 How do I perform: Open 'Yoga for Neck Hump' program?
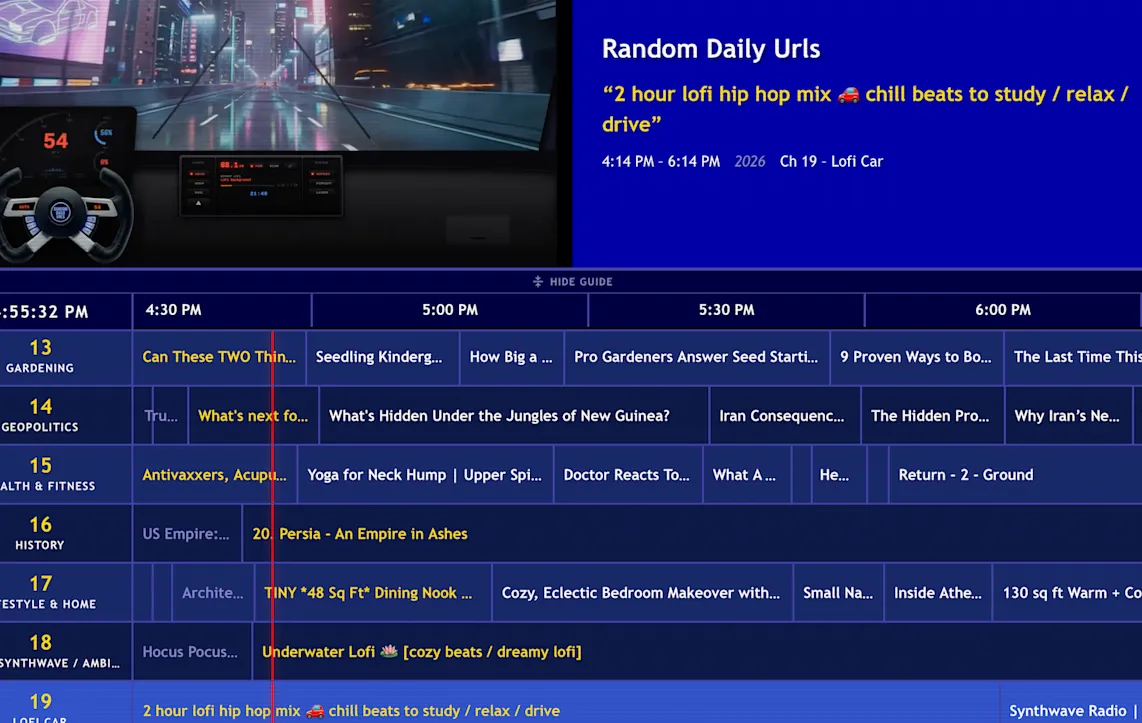point(425,475)
